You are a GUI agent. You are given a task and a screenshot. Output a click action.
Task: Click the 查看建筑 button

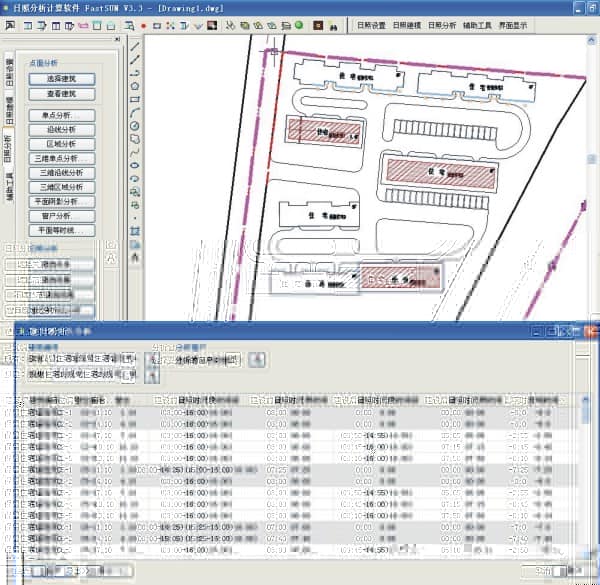tap(62, 94)
